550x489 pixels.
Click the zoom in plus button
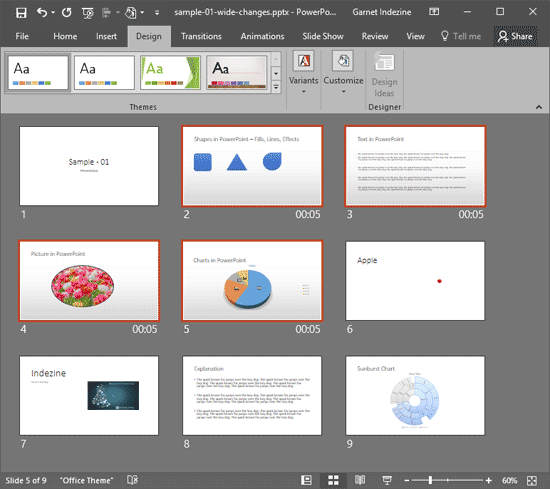tap(489, 481)
